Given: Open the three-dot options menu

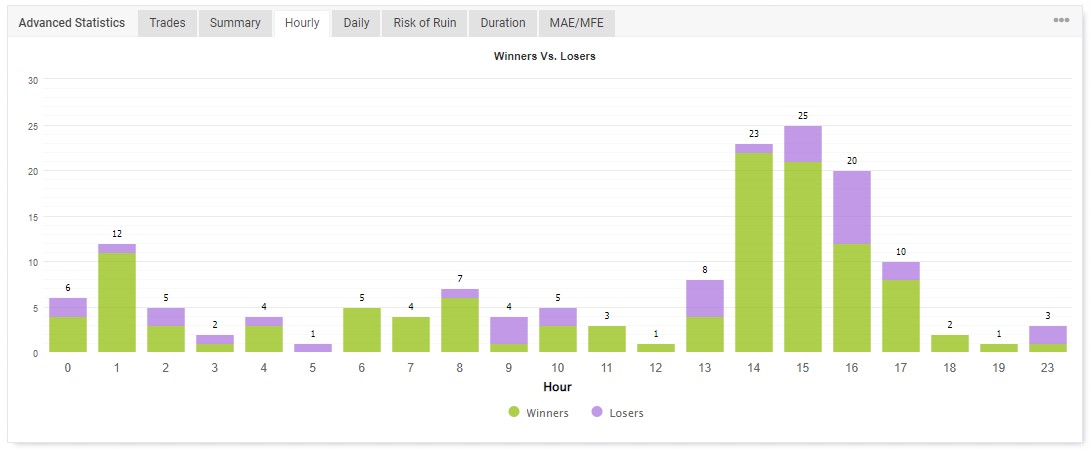Looking at the screenshot, I should click(1061, 20).
